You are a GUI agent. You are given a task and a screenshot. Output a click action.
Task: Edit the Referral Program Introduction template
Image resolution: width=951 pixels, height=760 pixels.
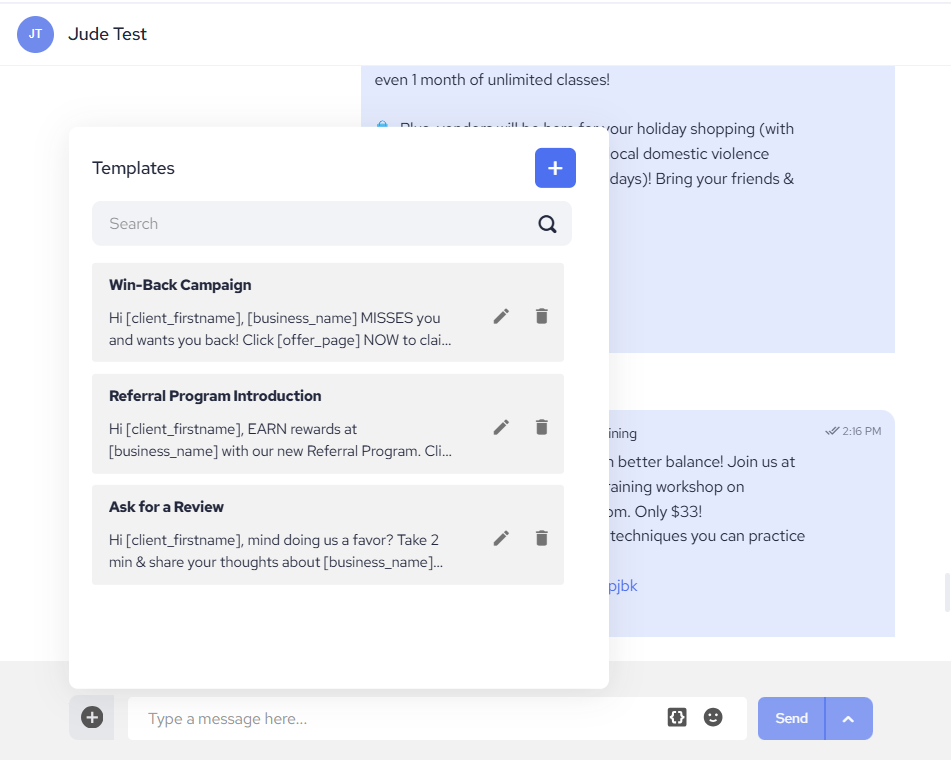coord(501,427)
